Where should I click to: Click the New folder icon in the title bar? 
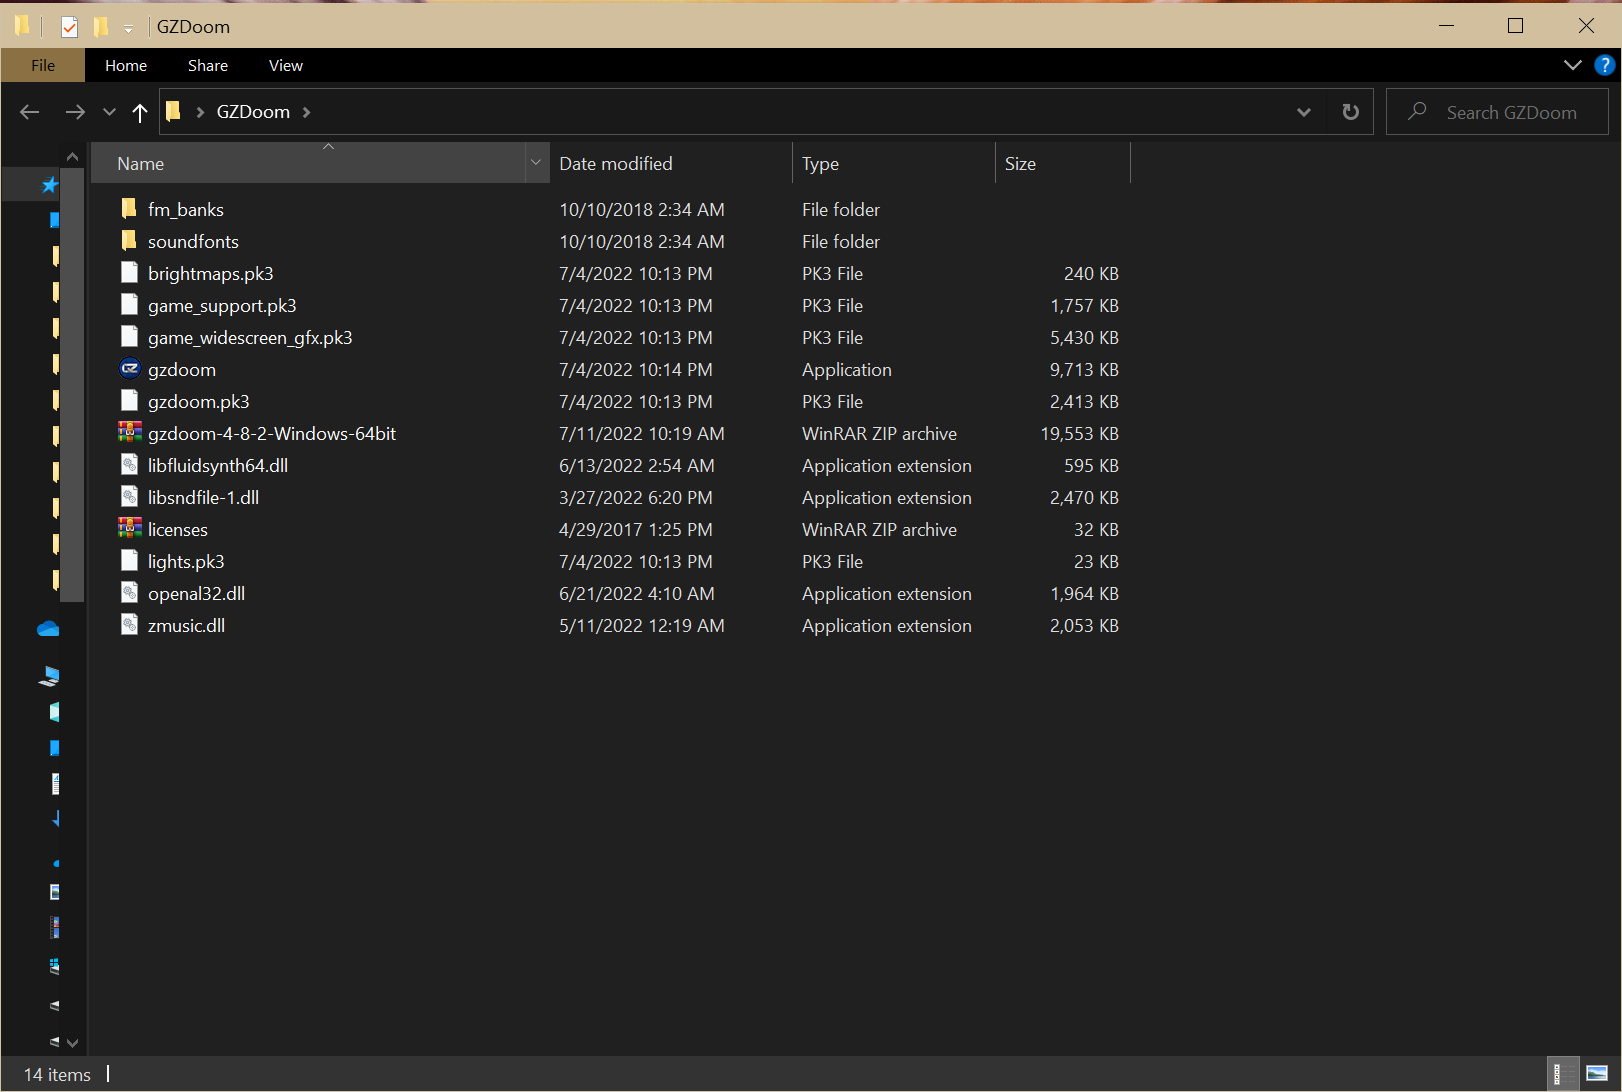[100, 27]
